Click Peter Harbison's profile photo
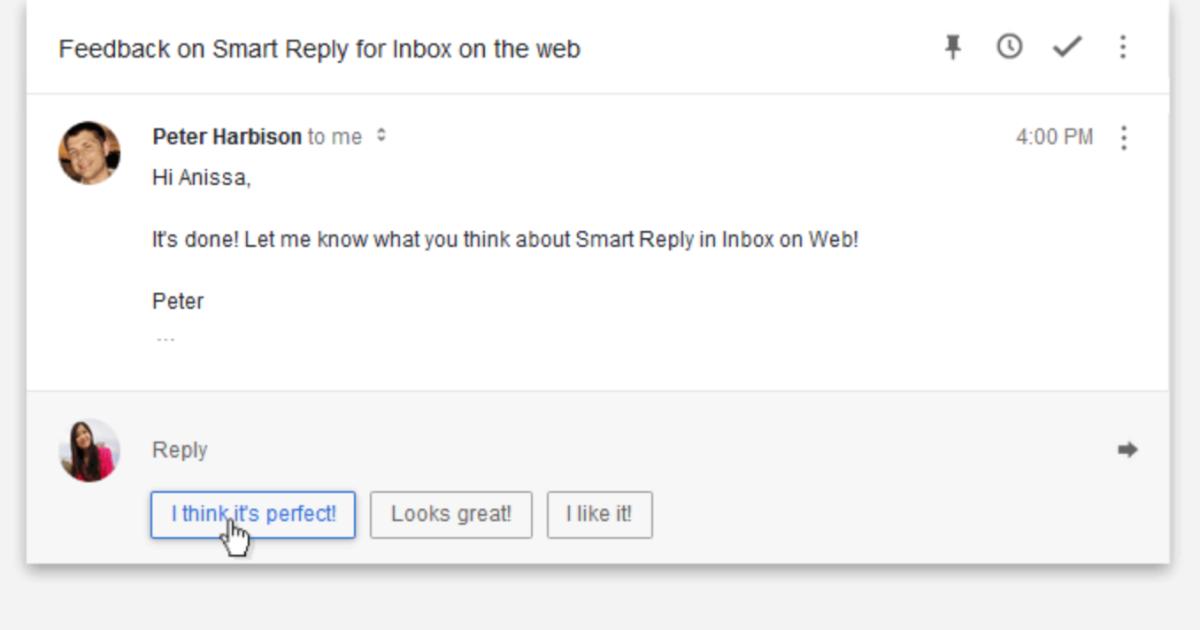 pos(89,153)
